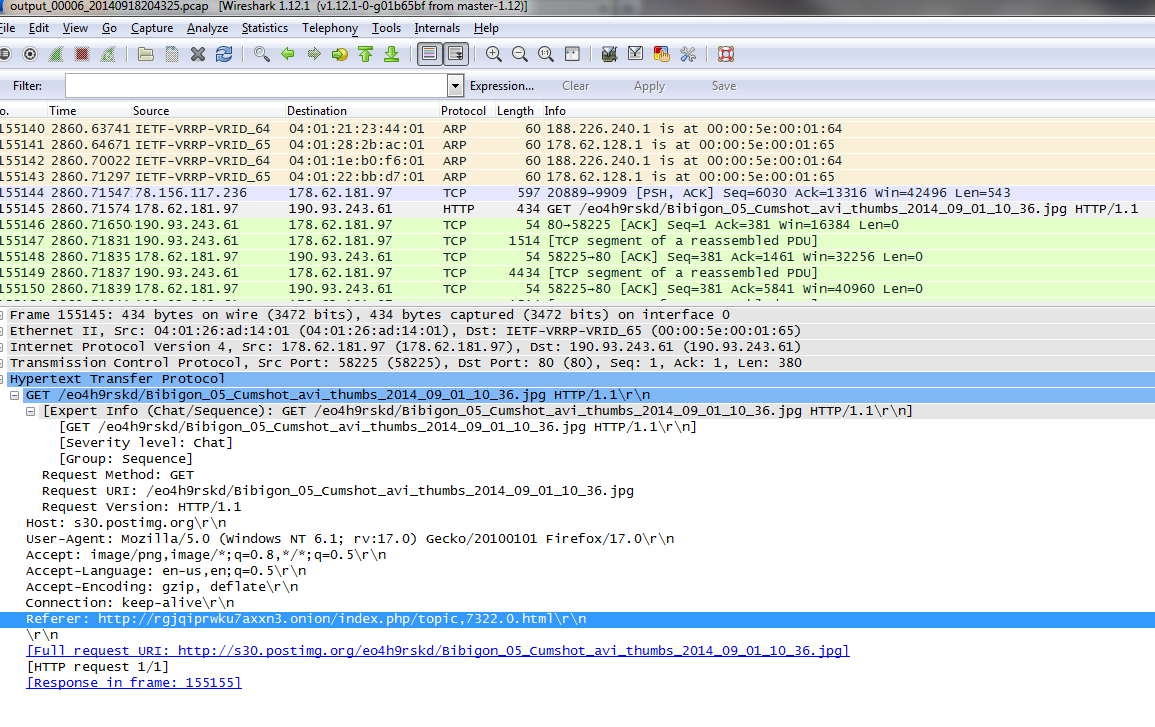Go forward in packet history
1155x727 pixels.
314,55
